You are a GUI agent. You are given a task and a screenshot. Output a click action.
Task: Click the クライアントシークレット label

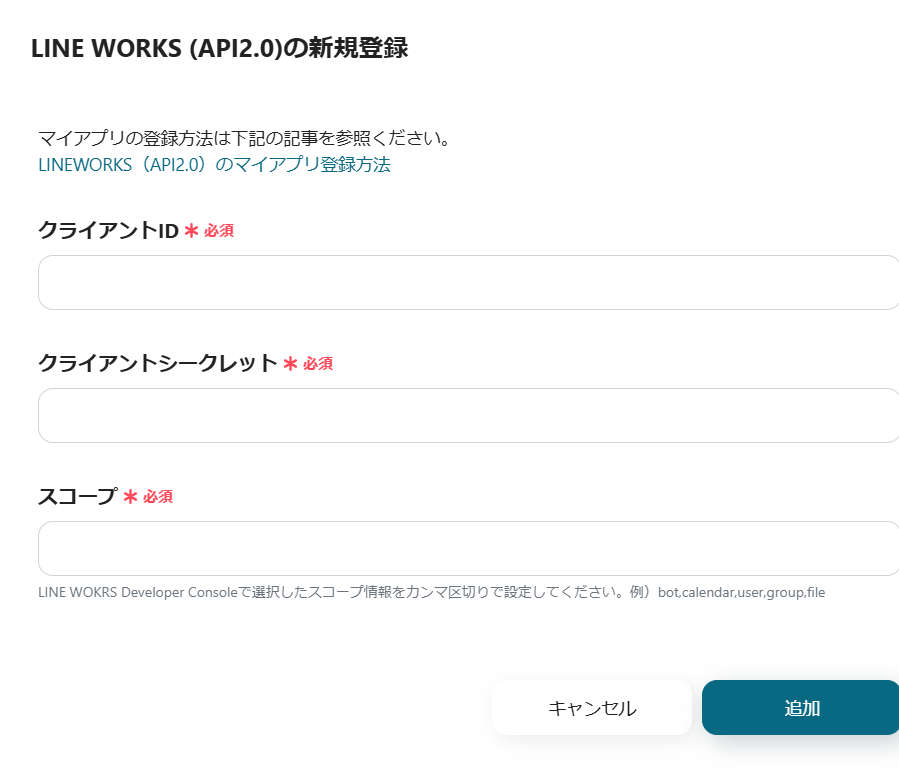click(158, 364)
